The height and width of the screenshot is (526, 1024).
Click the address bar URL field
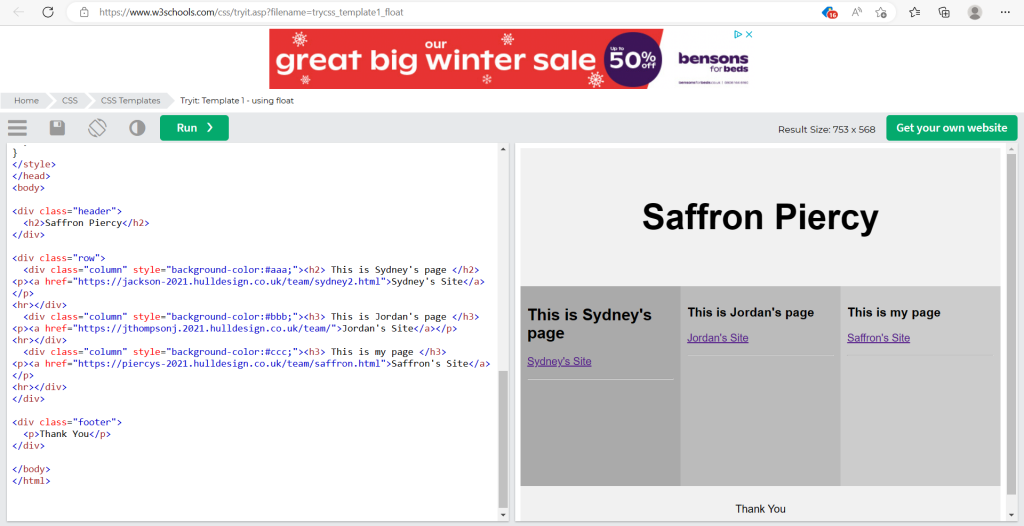coord(400,12)
